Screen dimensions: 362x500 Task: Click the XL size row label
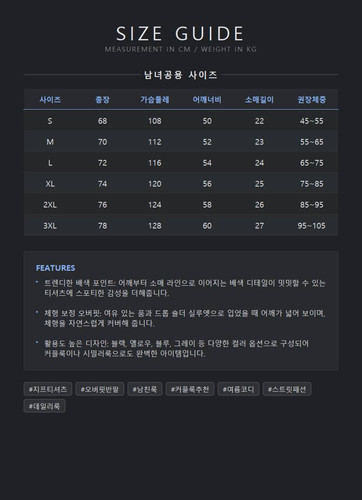(x=50, y=184)
